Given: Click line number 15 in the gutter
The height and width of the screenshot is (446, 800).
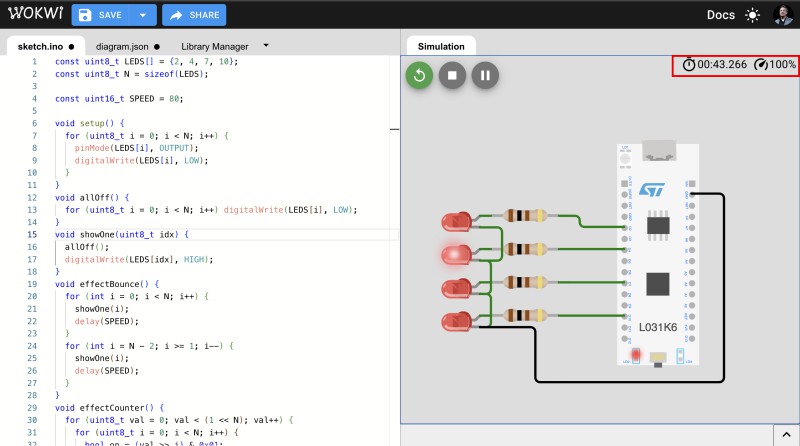Looking at the screenshot, I should tap(32, 234).
